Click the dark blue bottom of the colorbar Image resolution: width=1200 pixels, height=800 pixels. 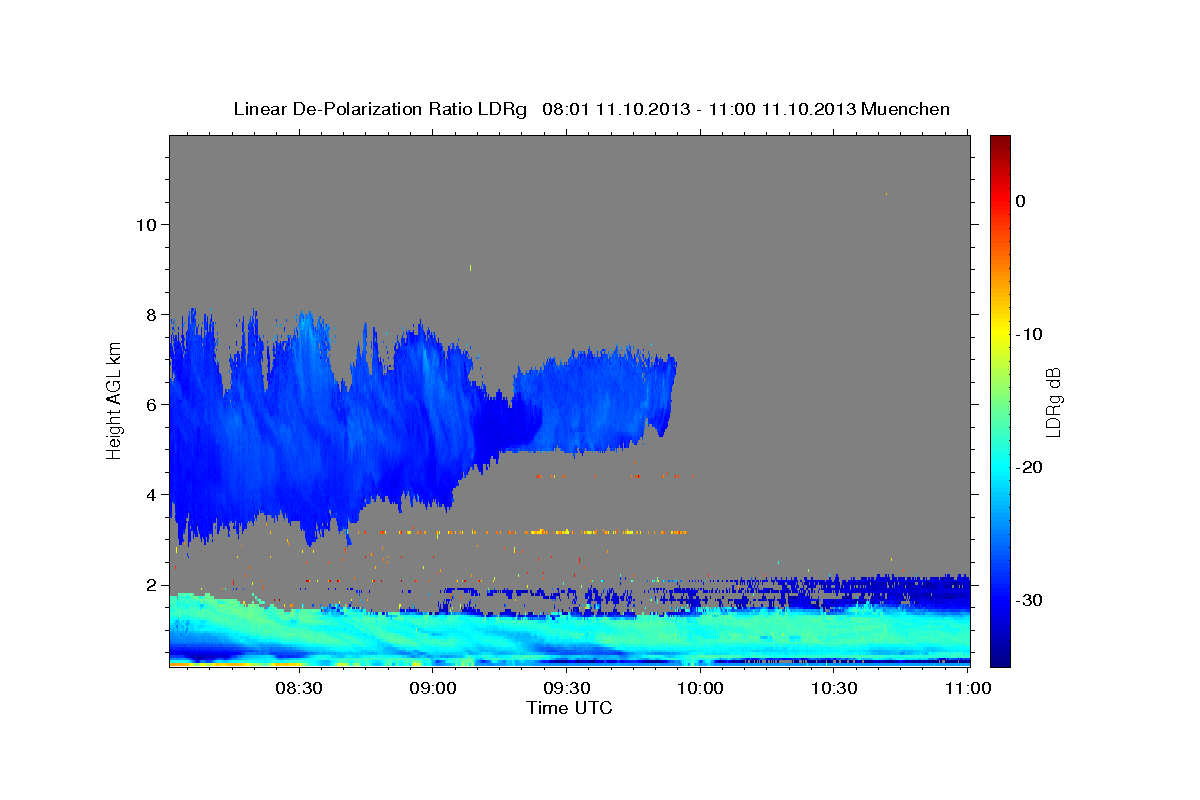click(x=999, y=655)
